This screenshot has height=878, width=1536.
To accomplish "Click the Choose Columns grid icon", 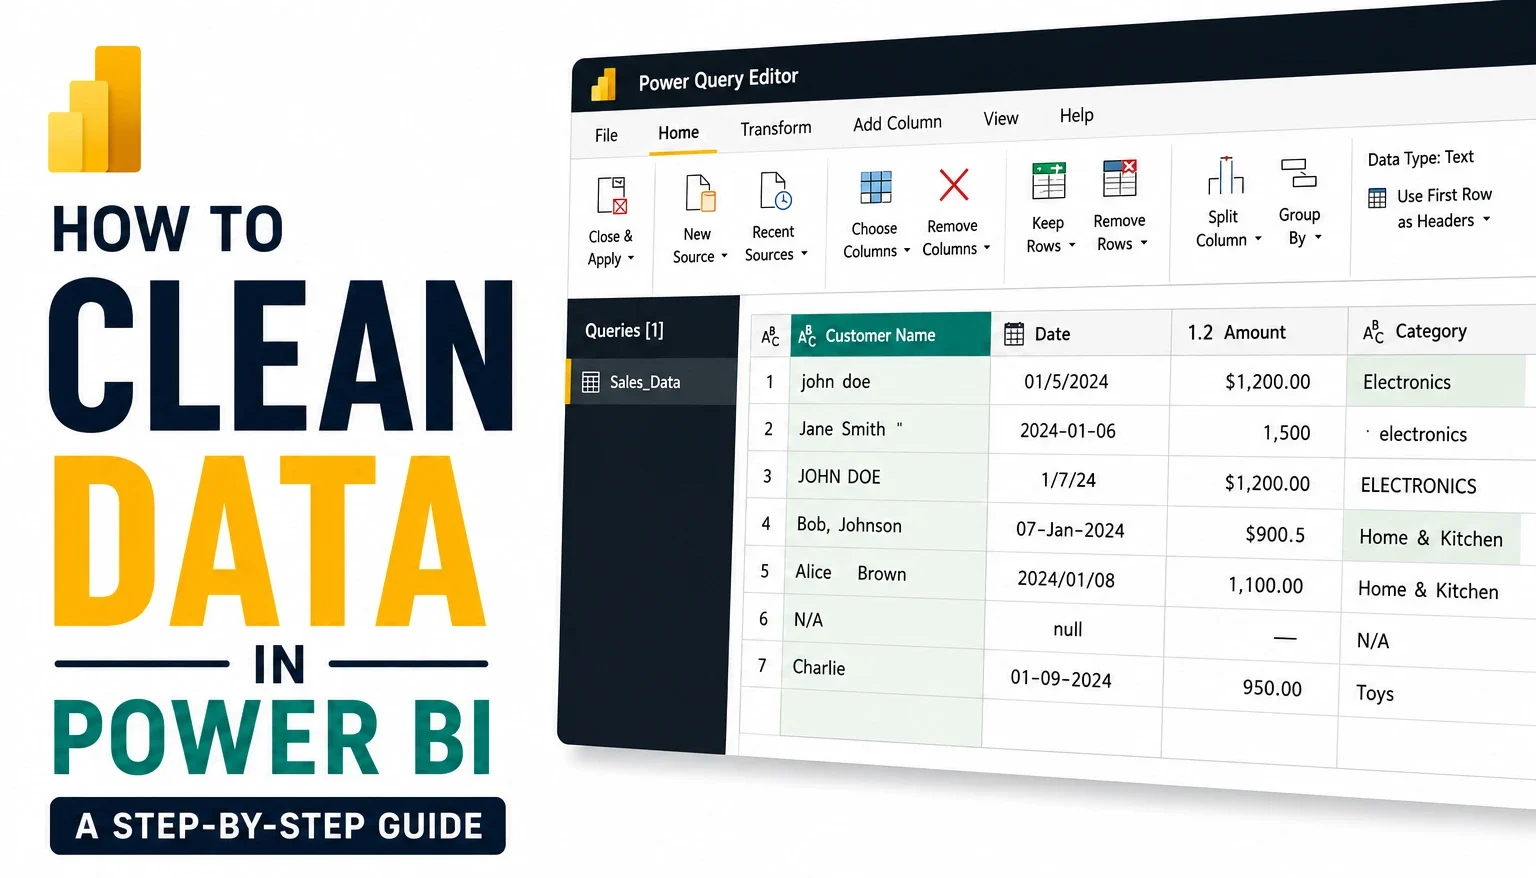I will [x=876, y=187].
